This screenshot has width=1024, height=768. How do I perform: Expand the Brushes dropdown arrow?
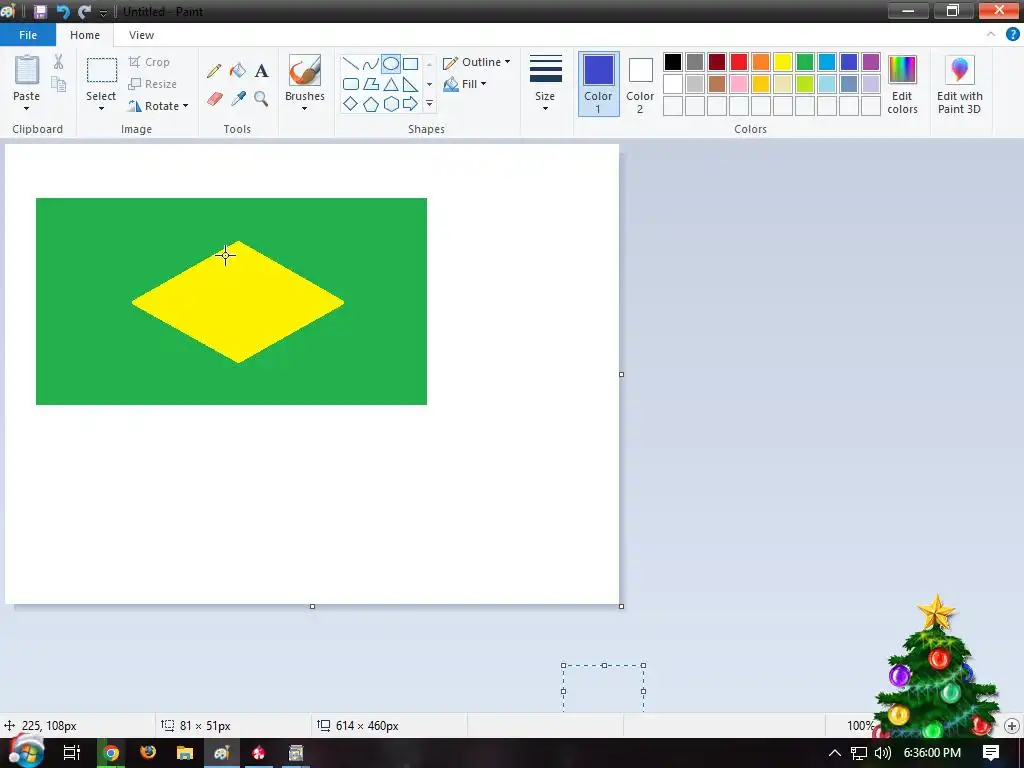(304, 108)
